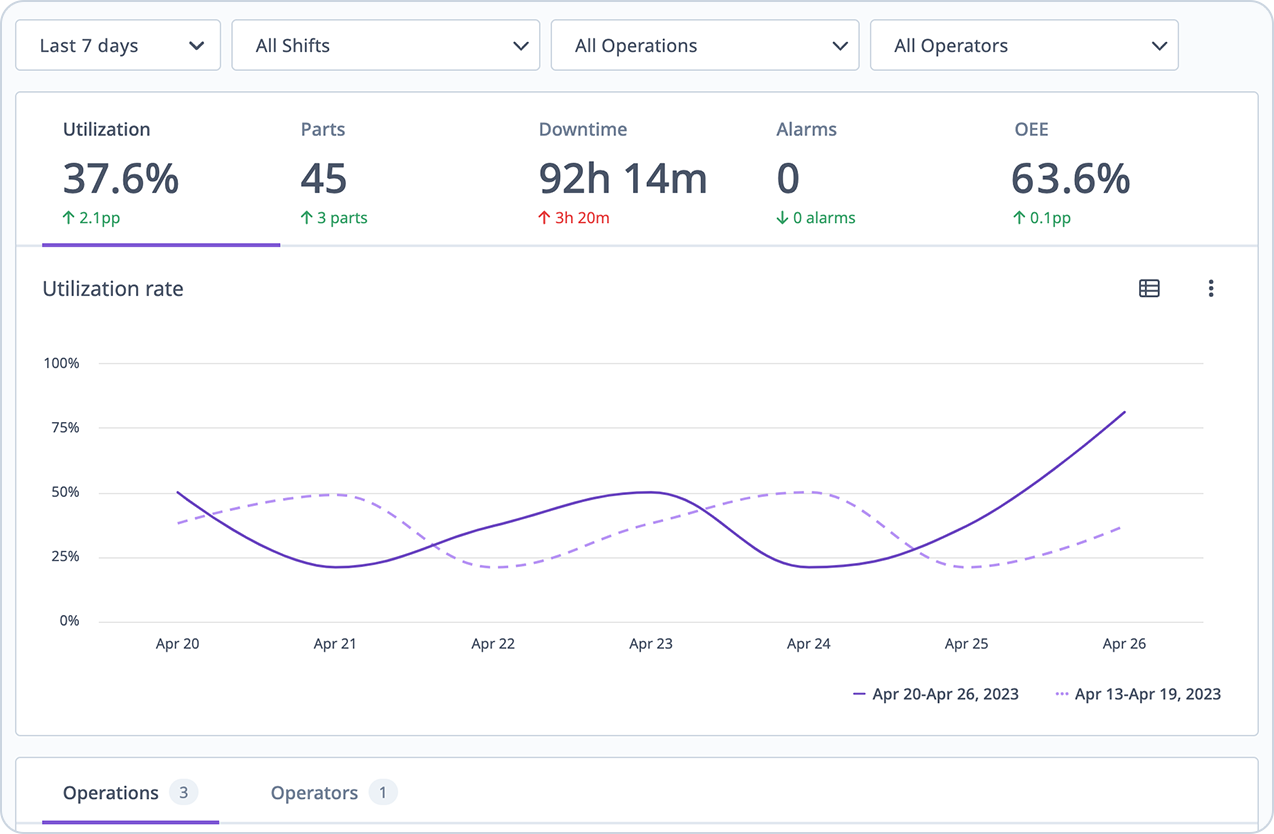Select the Operations tab
The image size is (1274, 834).
click(130, 793)
